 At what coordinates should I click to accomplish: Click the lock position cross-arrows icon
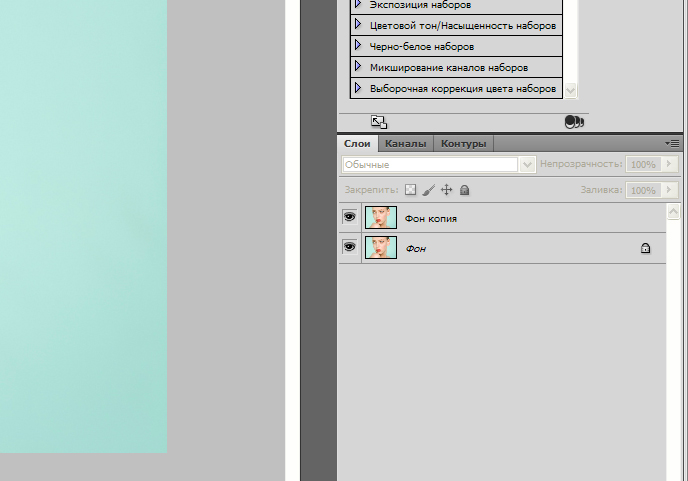(447, 189)
